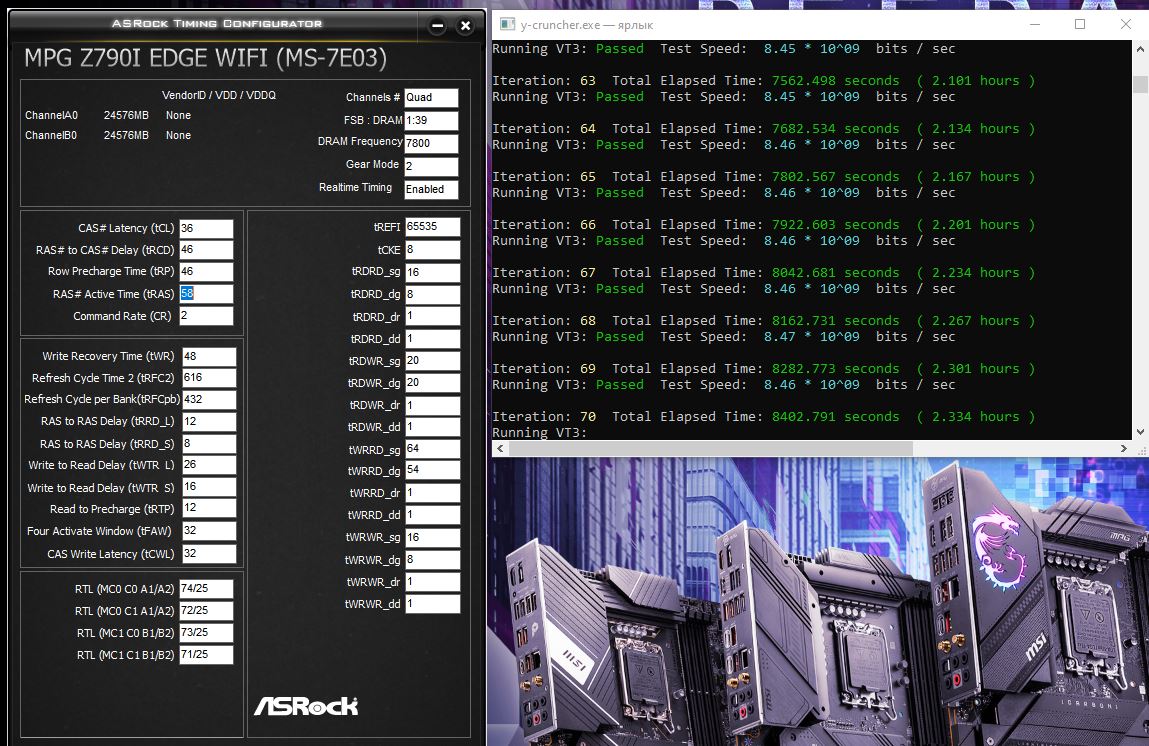Click the RAS# to CAS# Delay (tRCD) field
The width and height of the screenshot is (1149, 746).
click(x=207, y=250)
